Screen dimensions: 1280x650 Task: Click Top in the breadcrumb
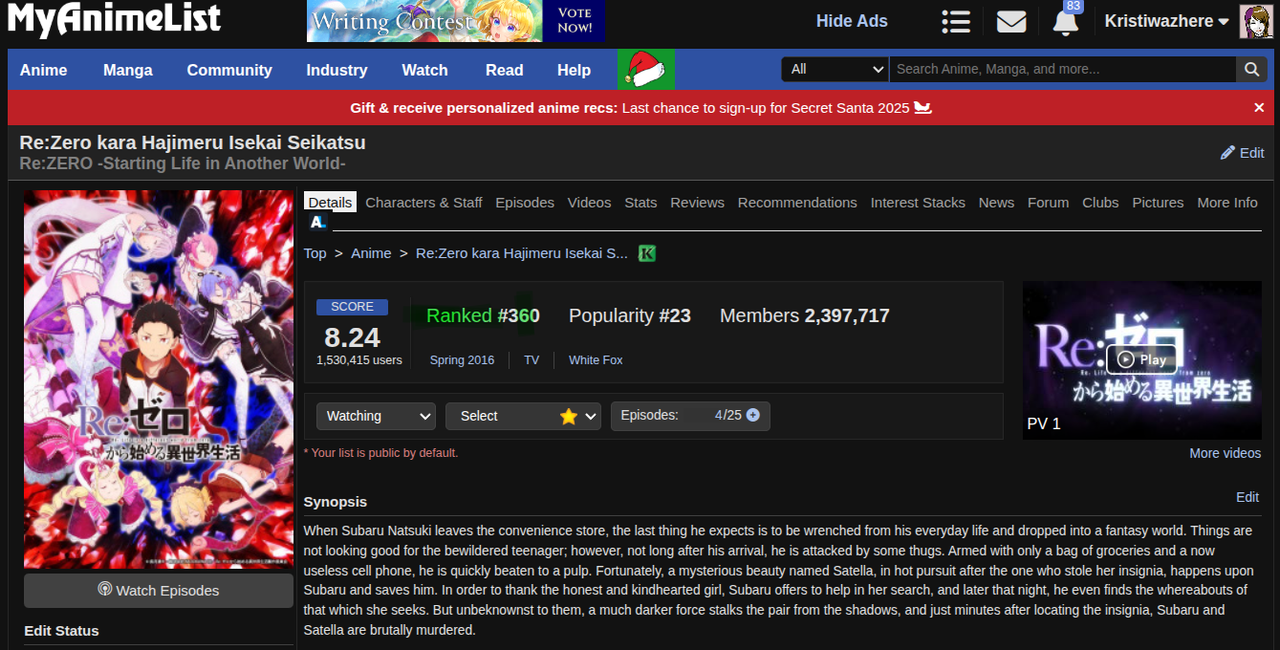pyautogui.click(x=315, y=253)
